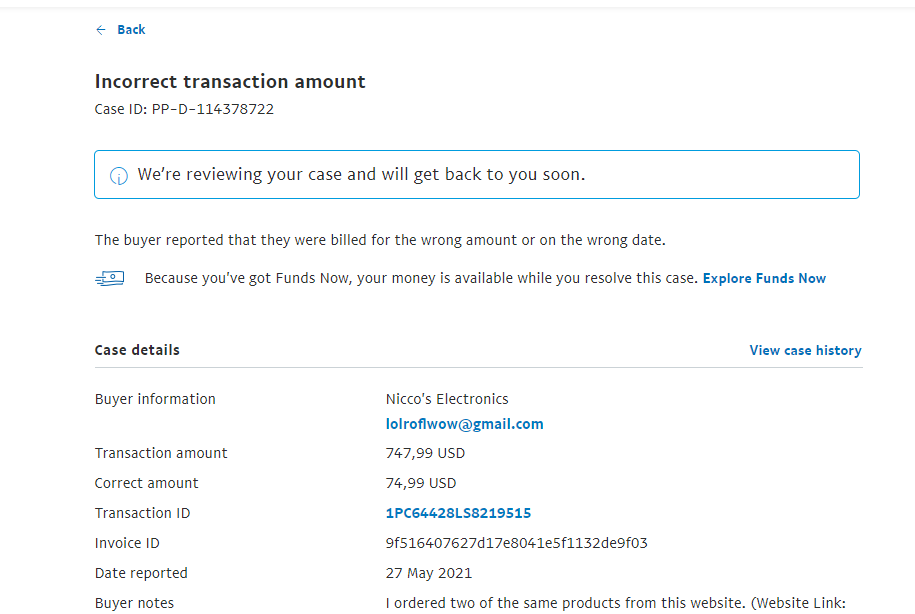
Task: Click the buyer notes text
Action: pyautogui.click(x=615, y=604)
